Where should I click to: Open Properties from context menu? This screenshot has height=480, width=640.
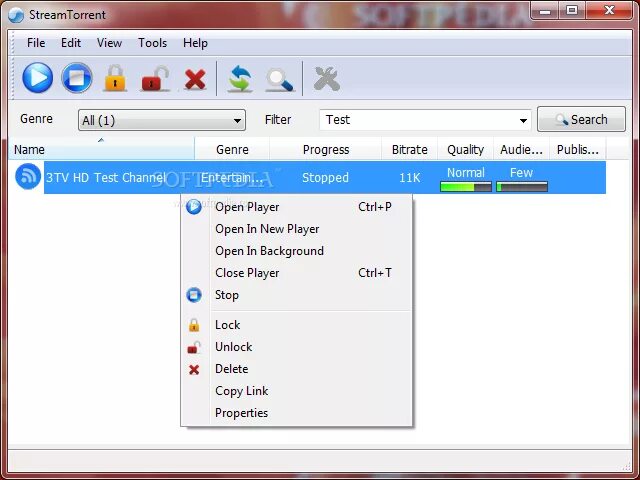(296, 413)
